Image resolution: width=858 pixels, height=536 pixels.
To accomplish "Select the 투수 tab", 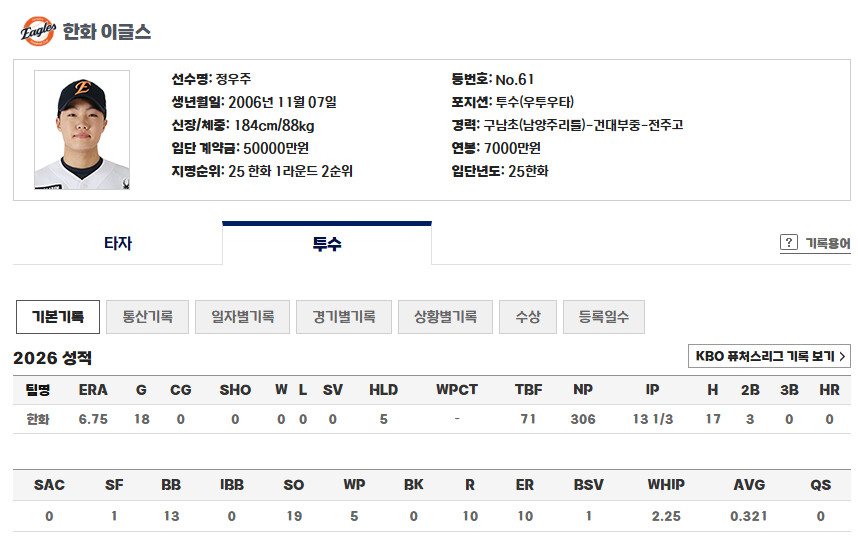I will (327, 243).
